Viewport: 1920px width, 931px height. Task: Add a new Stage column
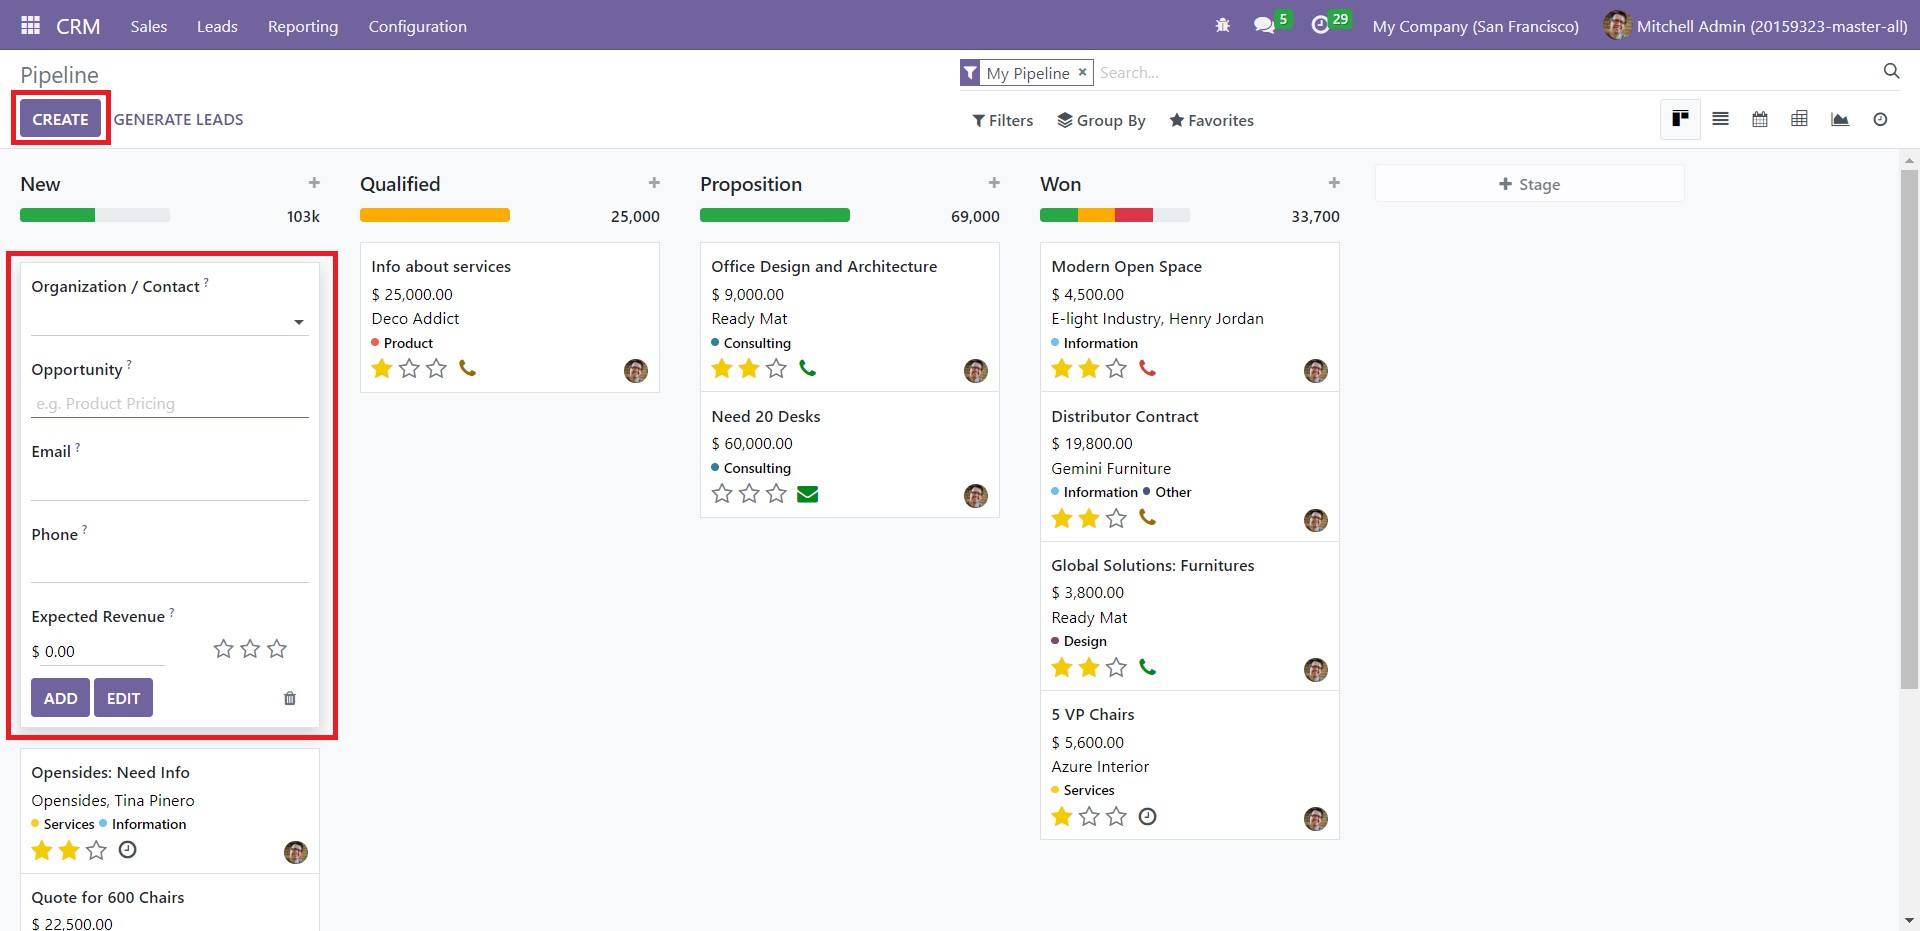tap(1529, 184)
